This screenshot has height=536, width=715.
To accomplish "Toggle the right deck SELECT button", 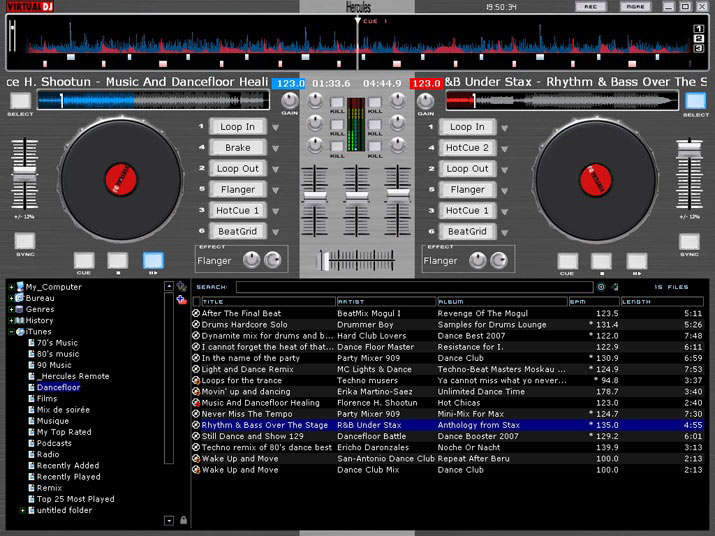I will click(695, 101).
